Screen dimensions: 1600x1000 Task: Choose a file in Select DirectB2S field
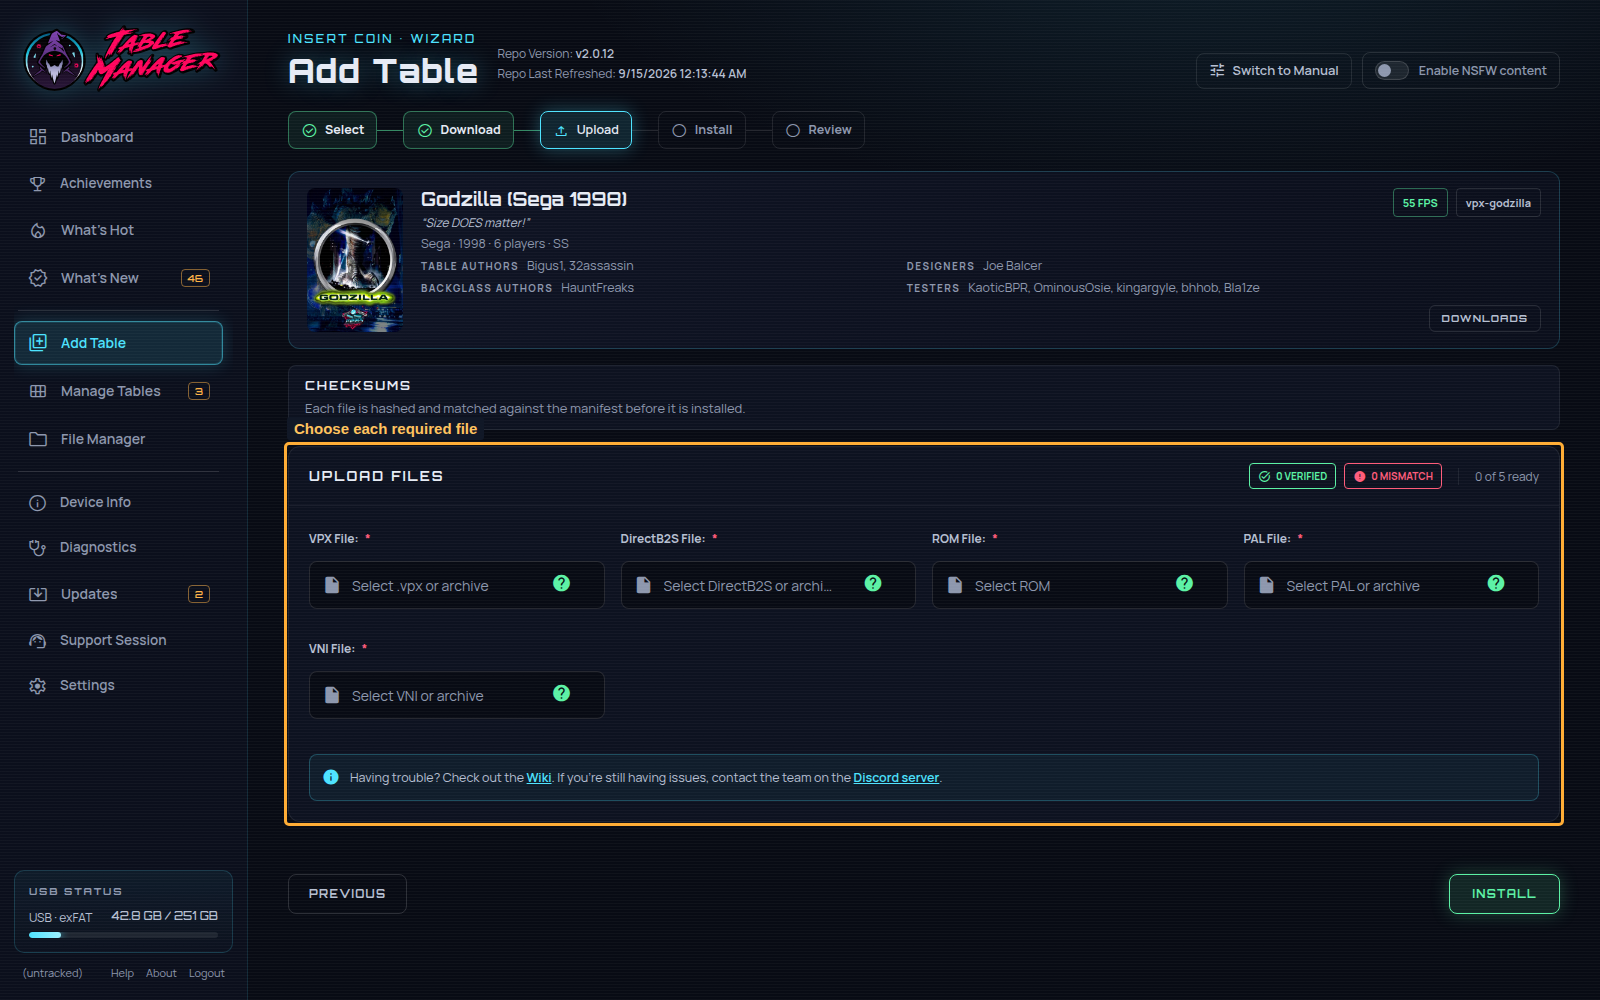(x=768, y=585)
